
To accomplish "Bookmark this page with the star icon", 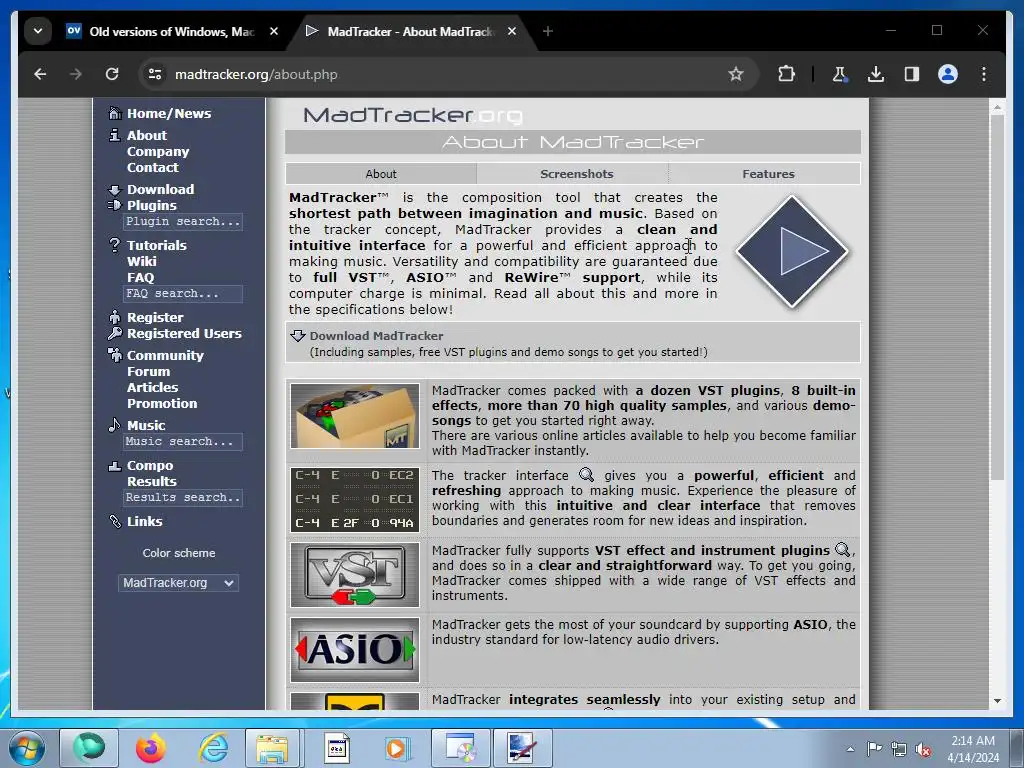I will [x=736, y=74].
